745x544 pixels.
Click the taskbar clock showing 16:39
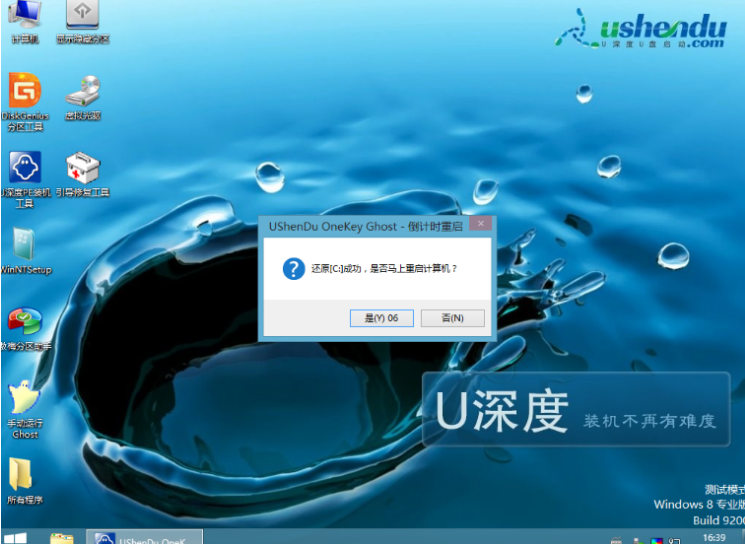[714, 537]
